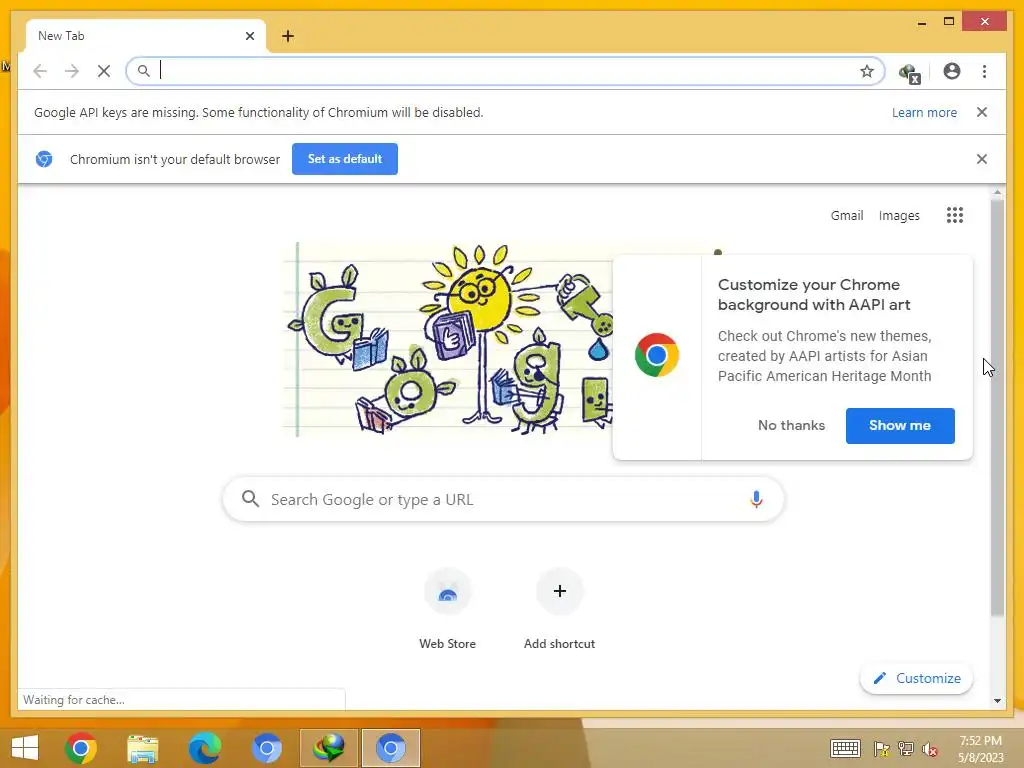Open the profile avatar menu
Viewport: 1024px width, 768px height.
952,71
